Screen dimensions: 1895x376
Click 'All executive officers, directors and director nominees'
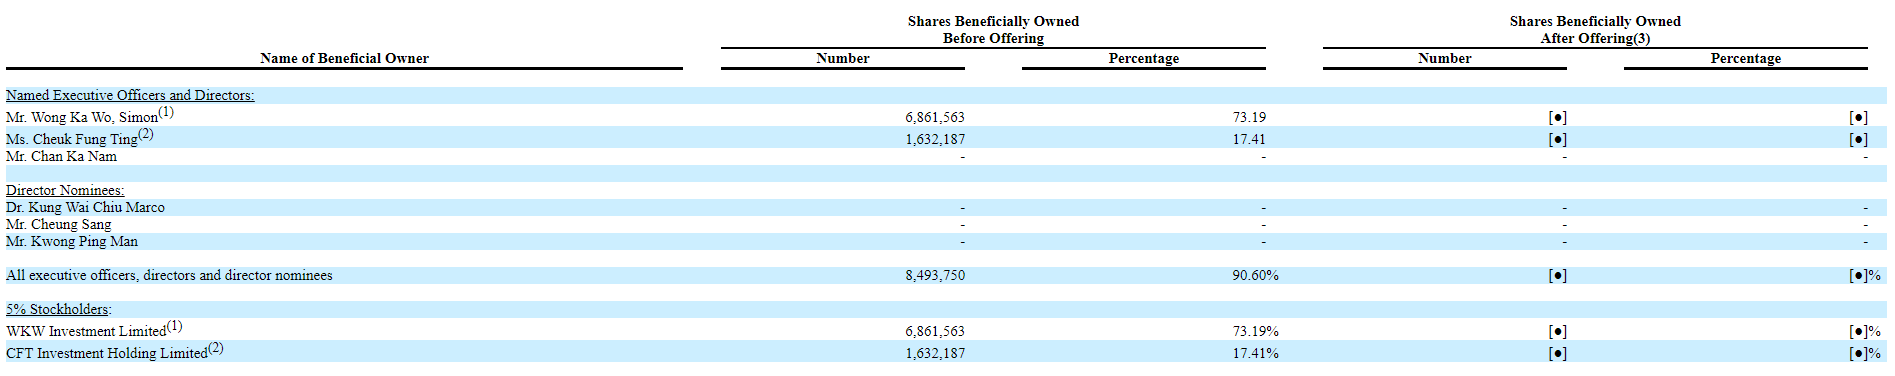169,275
